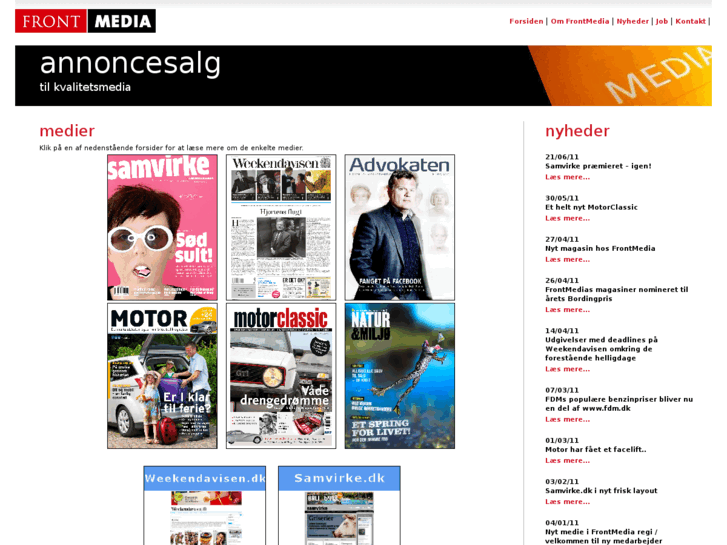Read more about Motor har fået et facelift
The height and width of the screenshot is (545, 727).
click(568, 461)
